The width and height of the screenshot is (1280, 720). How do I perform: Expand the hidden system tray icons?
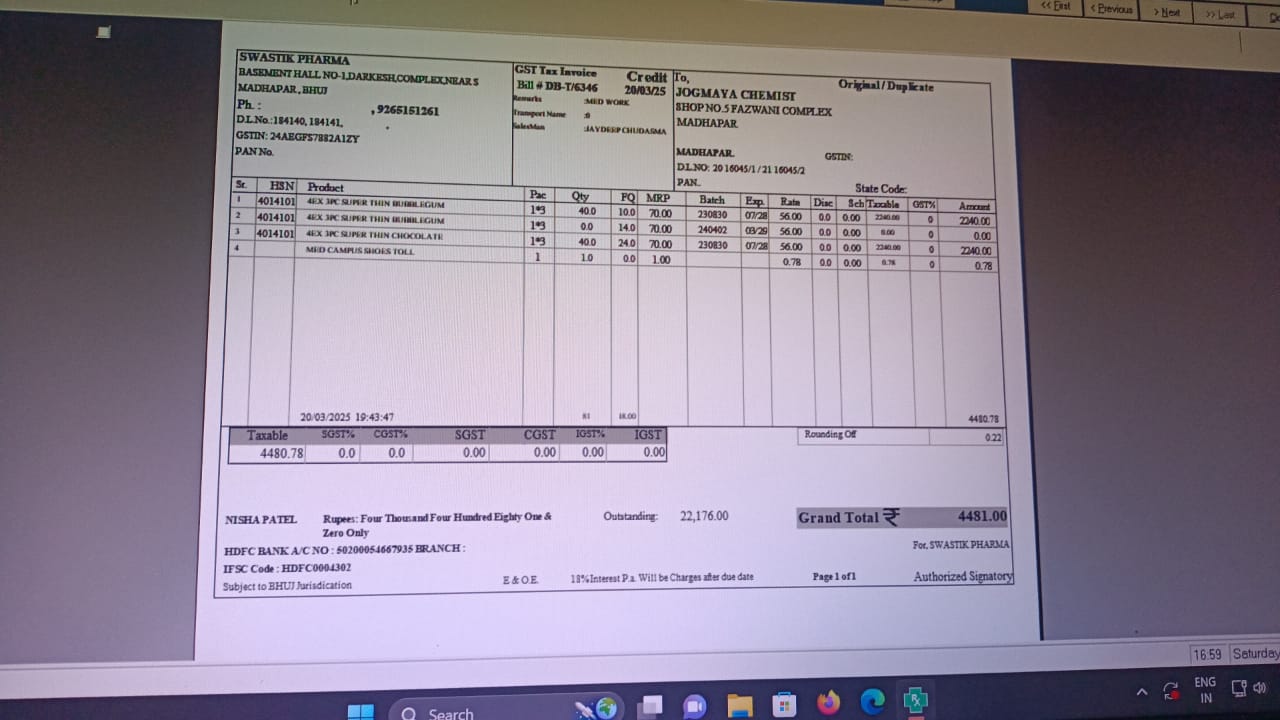[x=1141, y=692]
